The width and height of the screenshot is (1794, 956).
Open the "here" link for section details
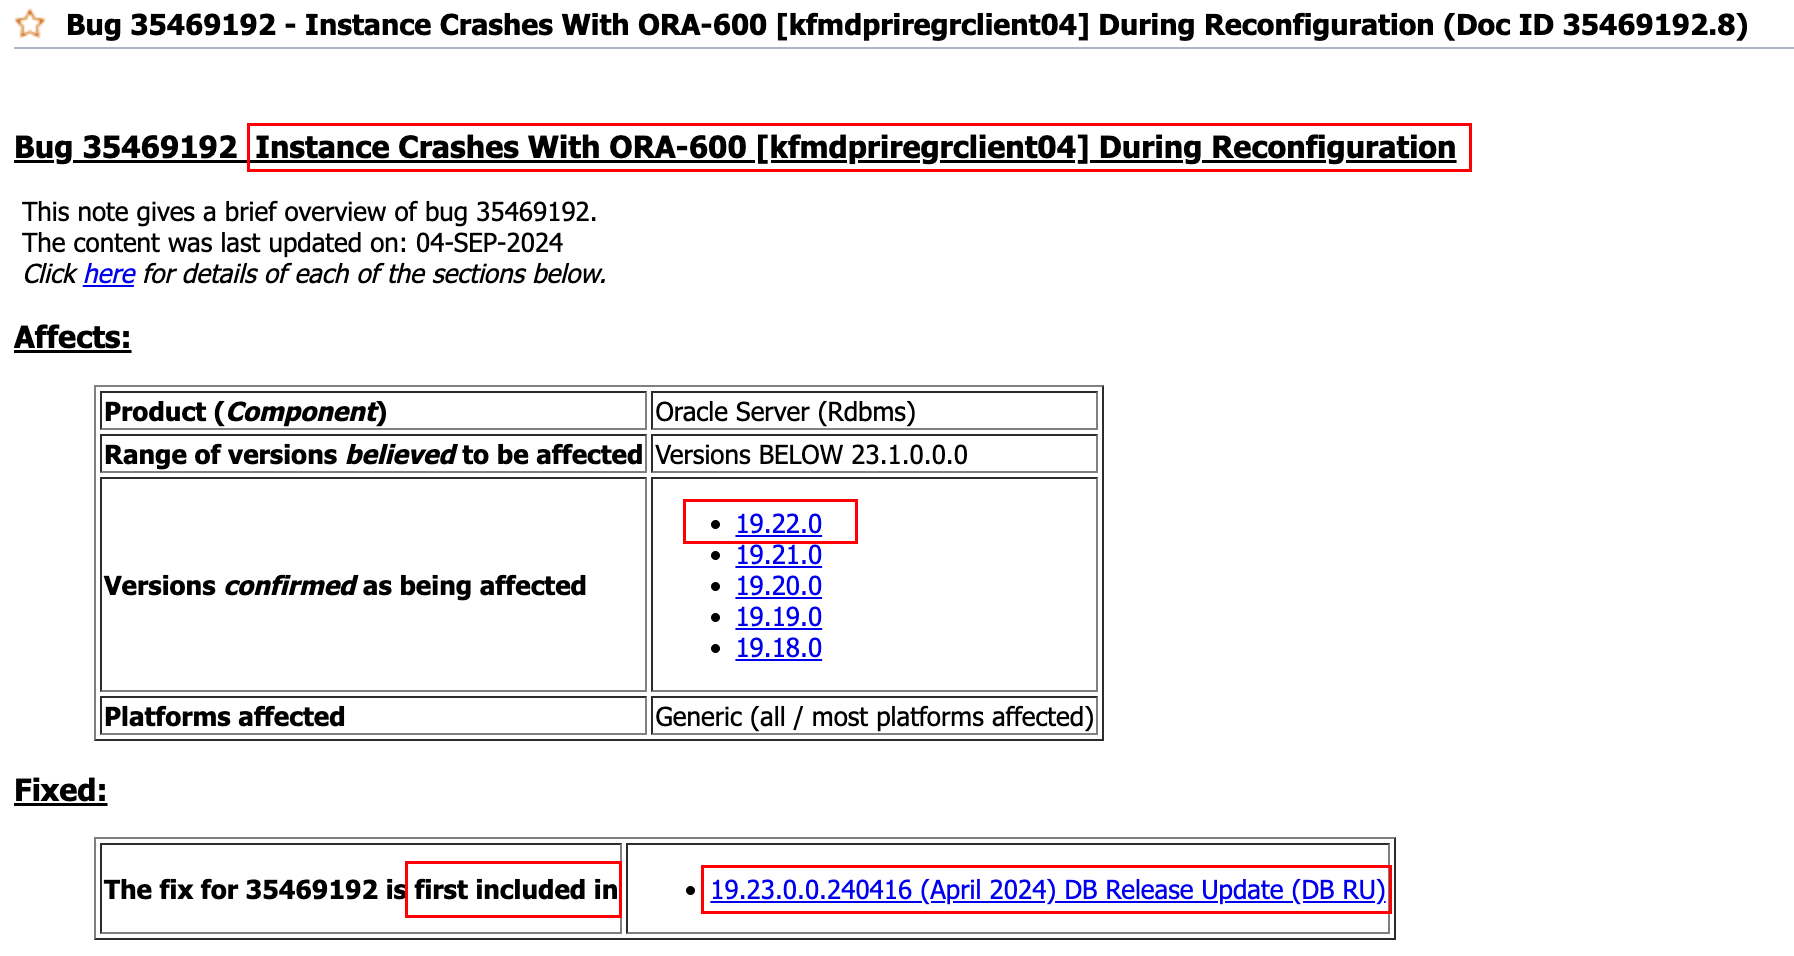[x=107, y=274]
